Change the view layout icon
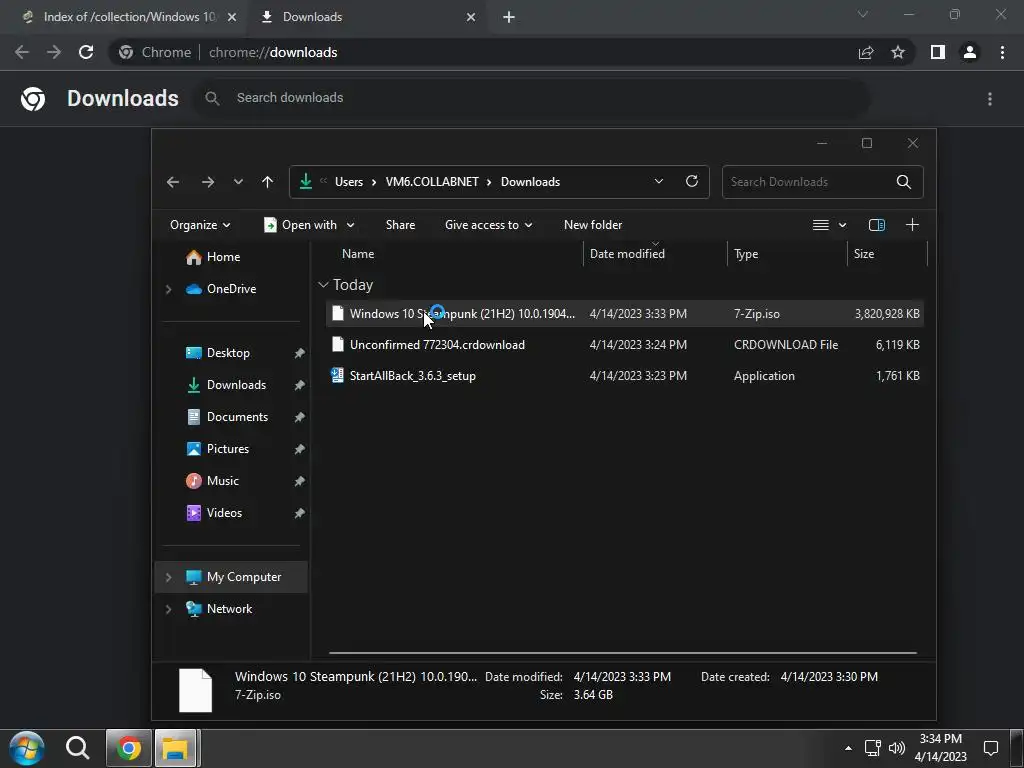The image size is (1024, 768). coord(821,225)
